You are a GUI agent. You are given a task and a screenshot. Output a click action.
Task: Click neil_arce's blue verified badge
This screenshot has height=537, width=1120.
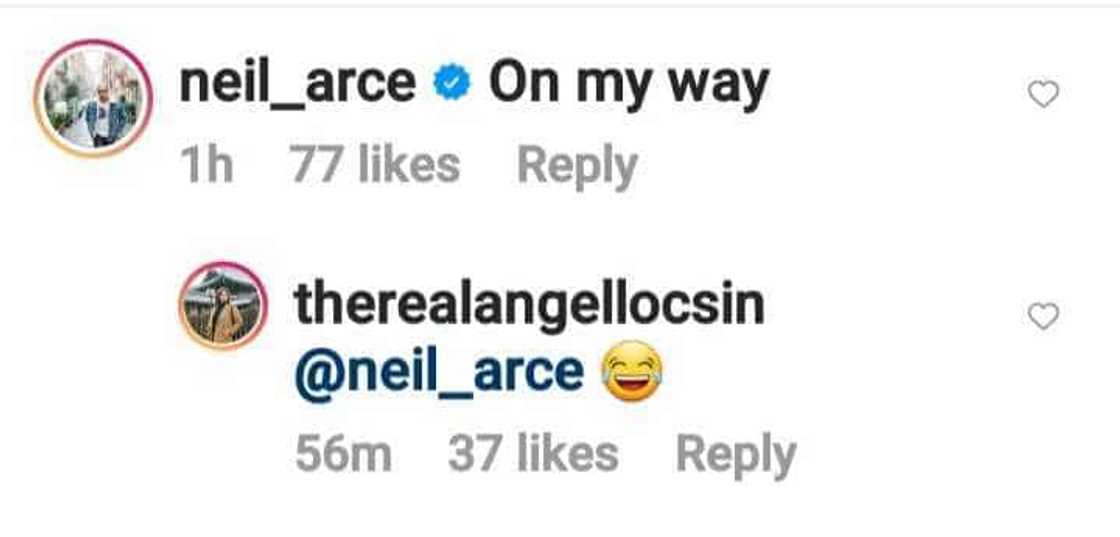(452, 85)
